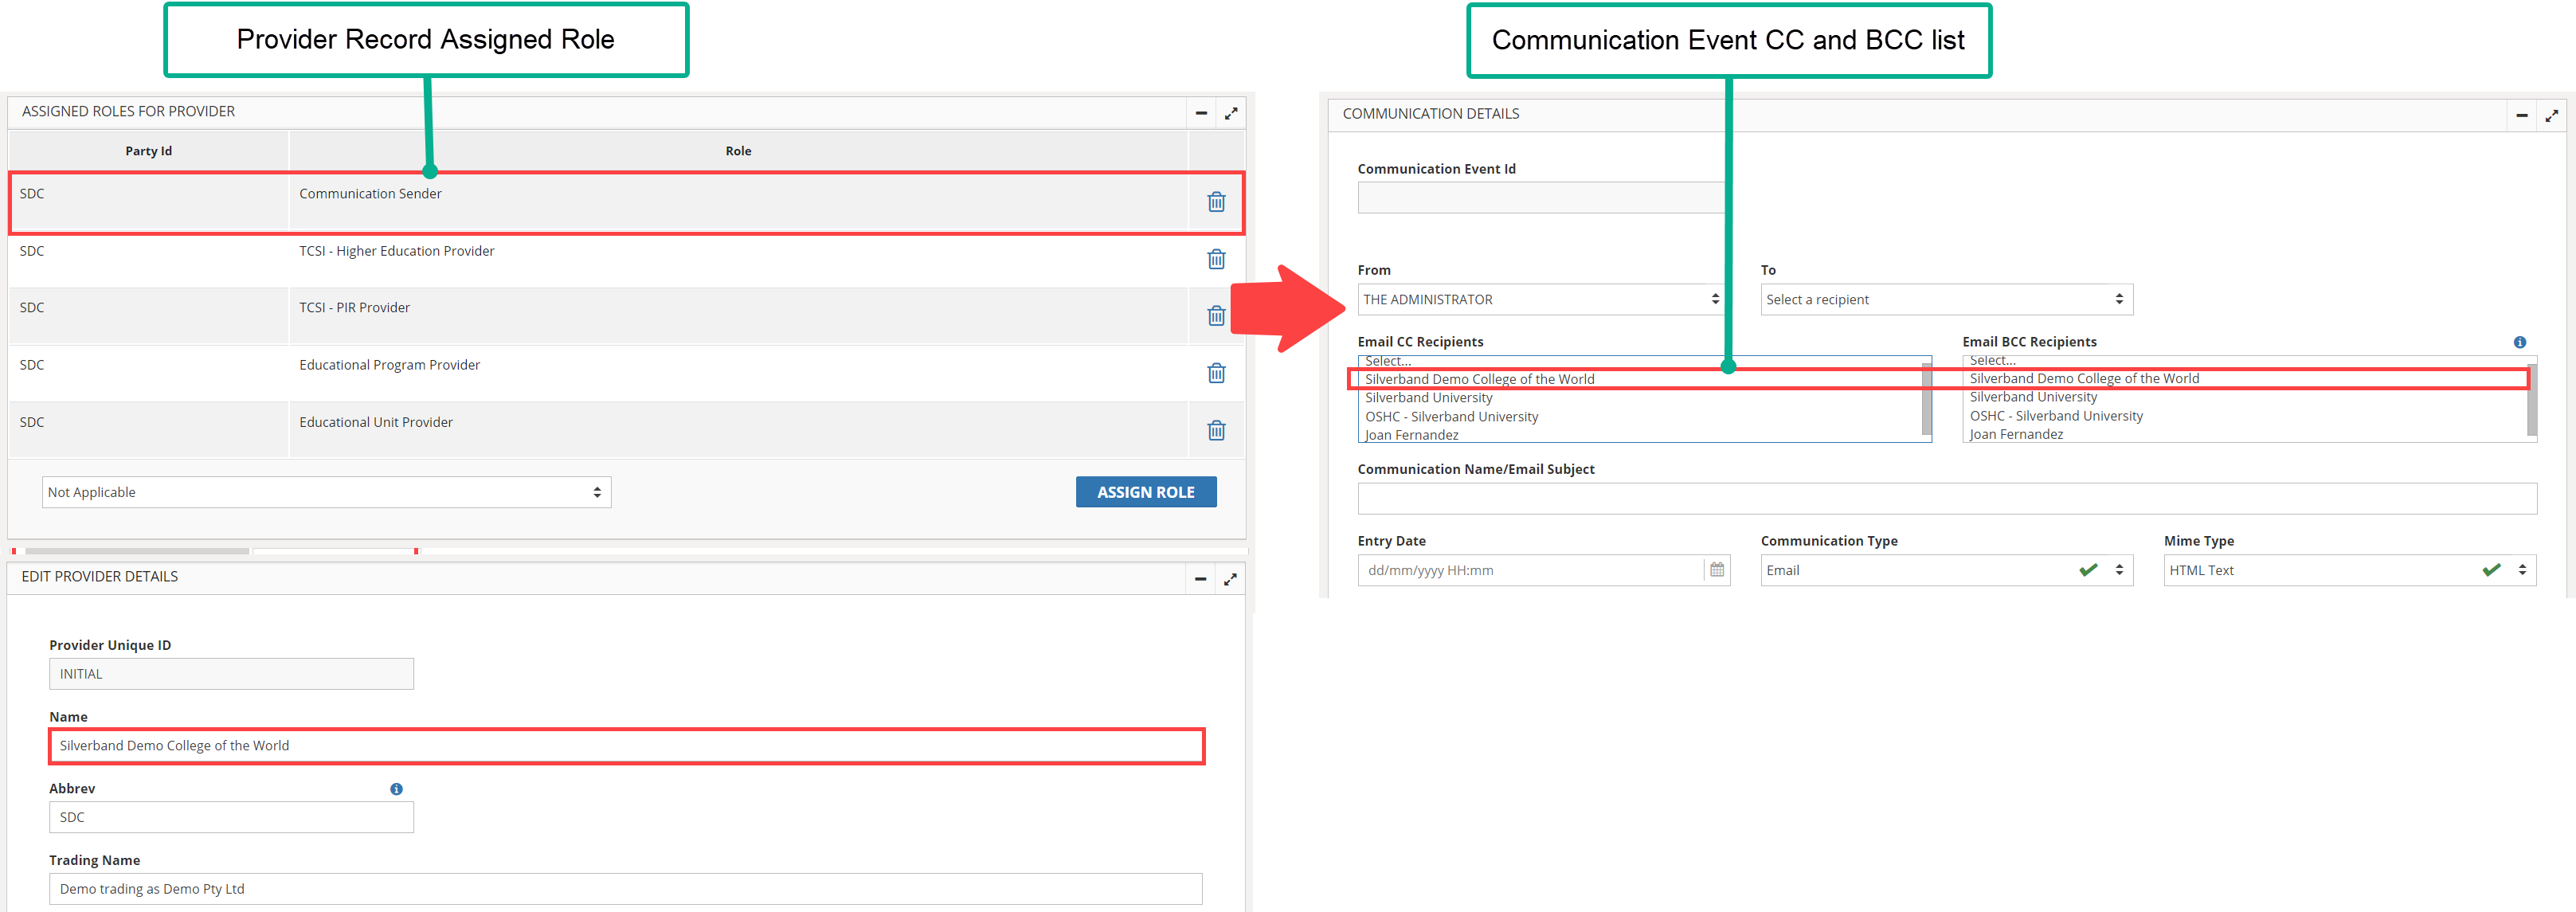Open the Entry Date calendar picker
This screenshot has width=2576, height=912.
pos(1717,570)
